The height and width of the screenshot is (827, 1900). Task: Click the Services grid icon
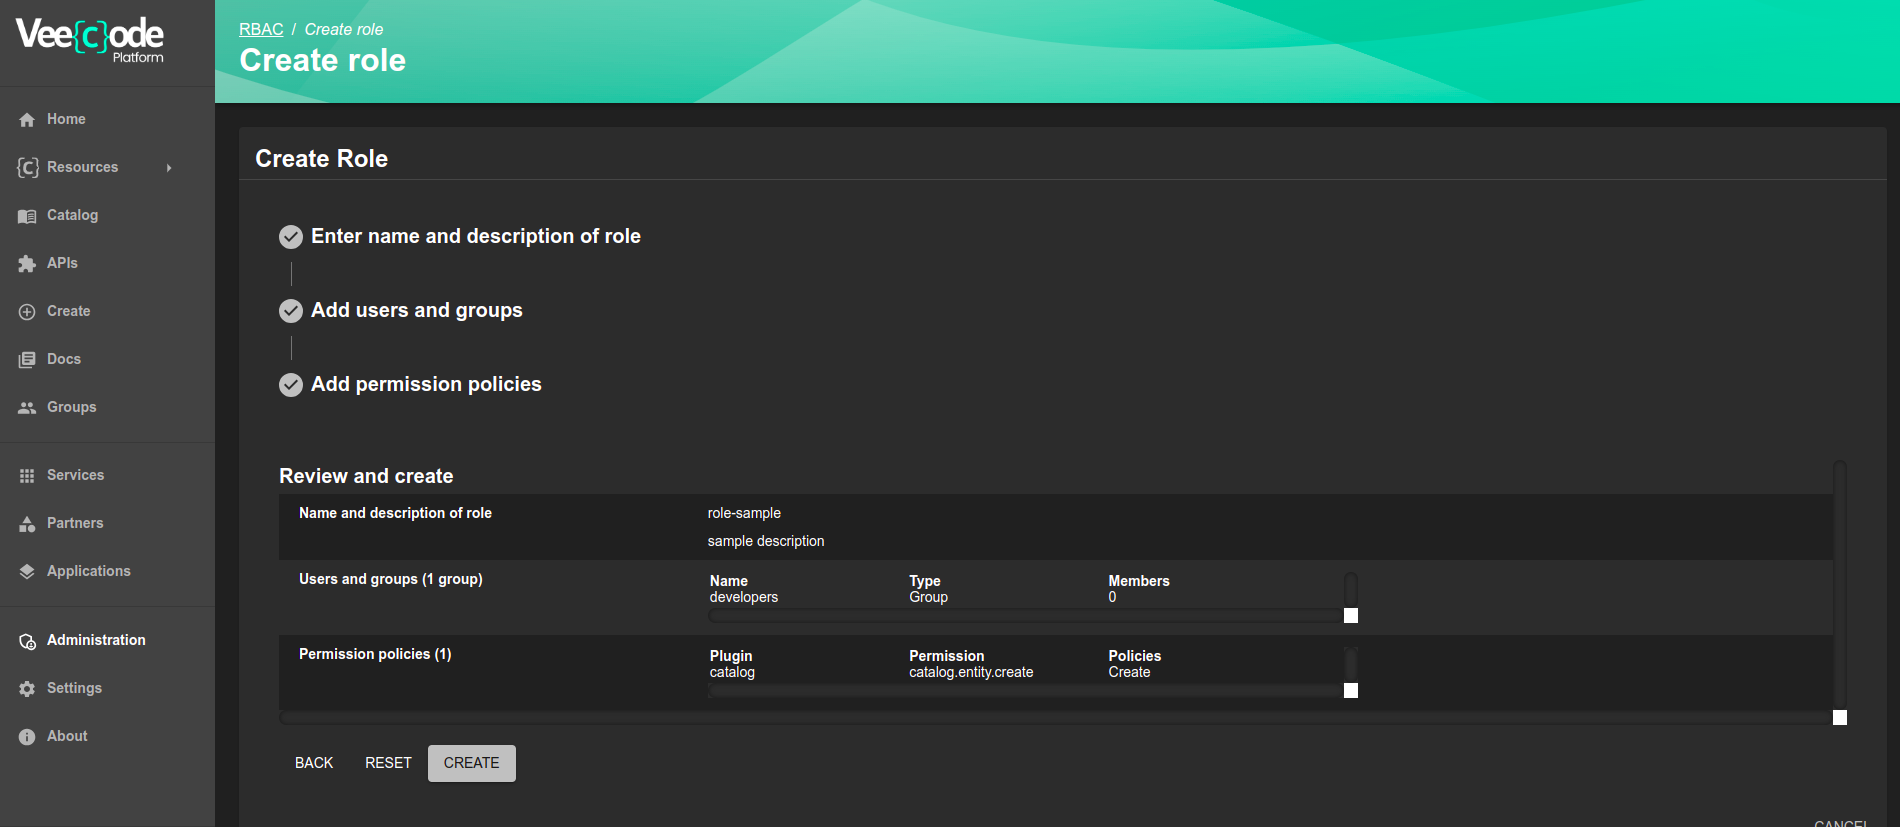coord(27,476)
